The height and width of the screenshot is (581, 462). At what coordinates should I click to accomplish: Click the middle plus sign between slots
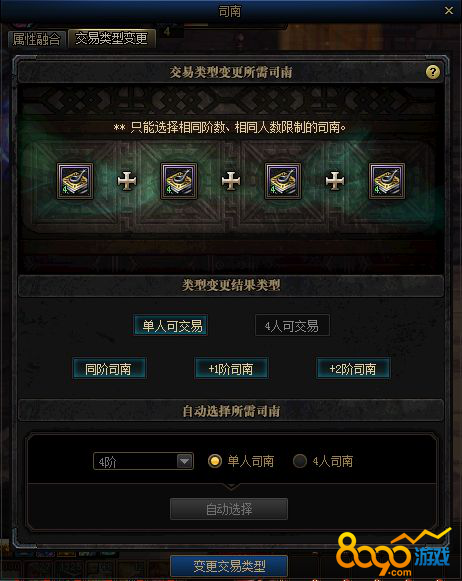pyautogui.click(x=231, y=181)
